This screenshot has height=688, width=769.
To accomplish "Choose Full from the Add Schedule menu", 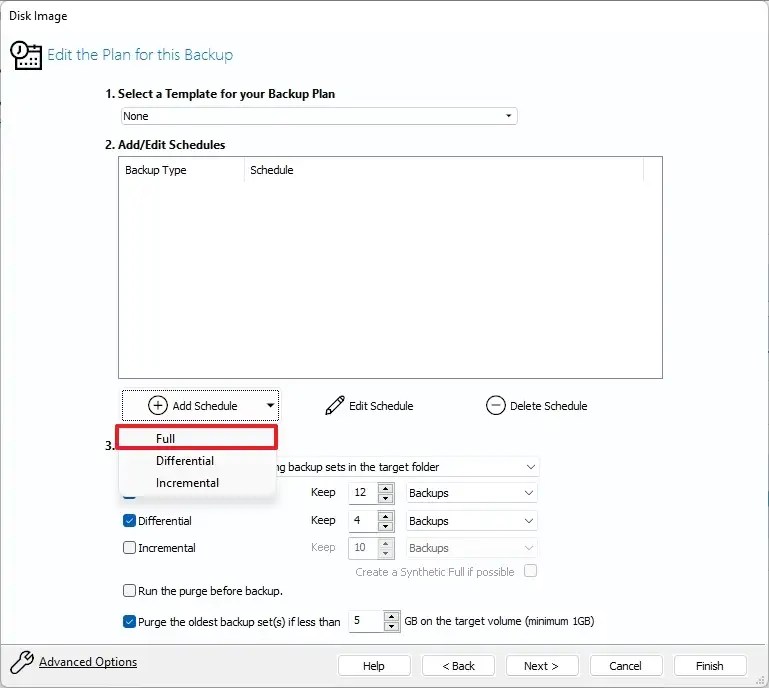I will tap(197, 438).
